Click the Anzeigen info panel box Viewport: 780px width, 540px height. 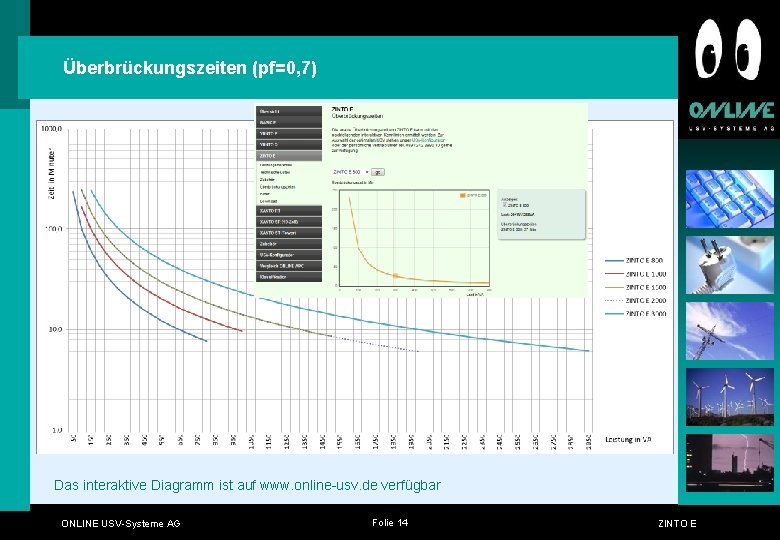click(541, 214)
